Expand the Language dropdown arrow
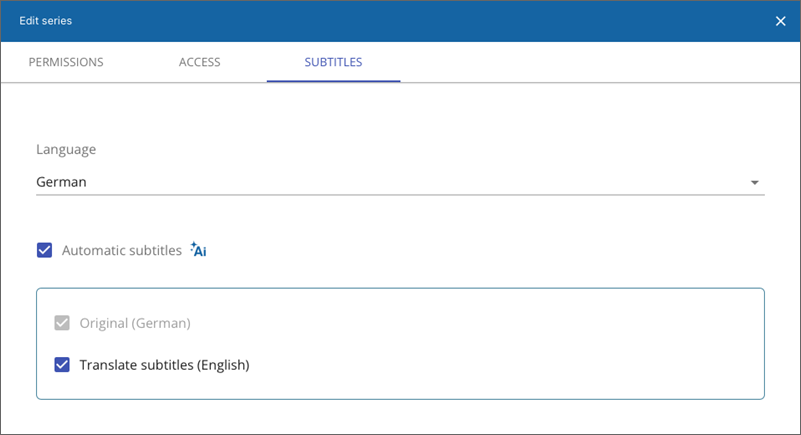801x435 pixels. click(755, 183)
